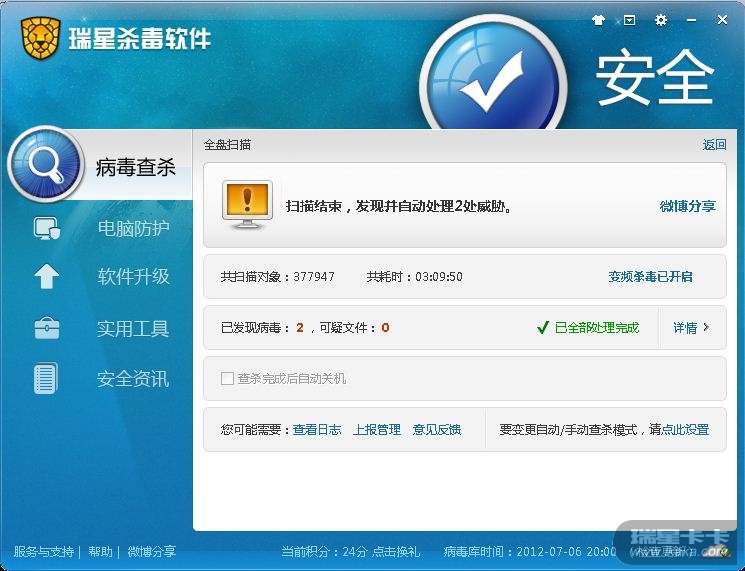The height and width of the screenshot is (571, 745).
Task: Click 点击换礼 points link
Action: [x=396, y=552]
